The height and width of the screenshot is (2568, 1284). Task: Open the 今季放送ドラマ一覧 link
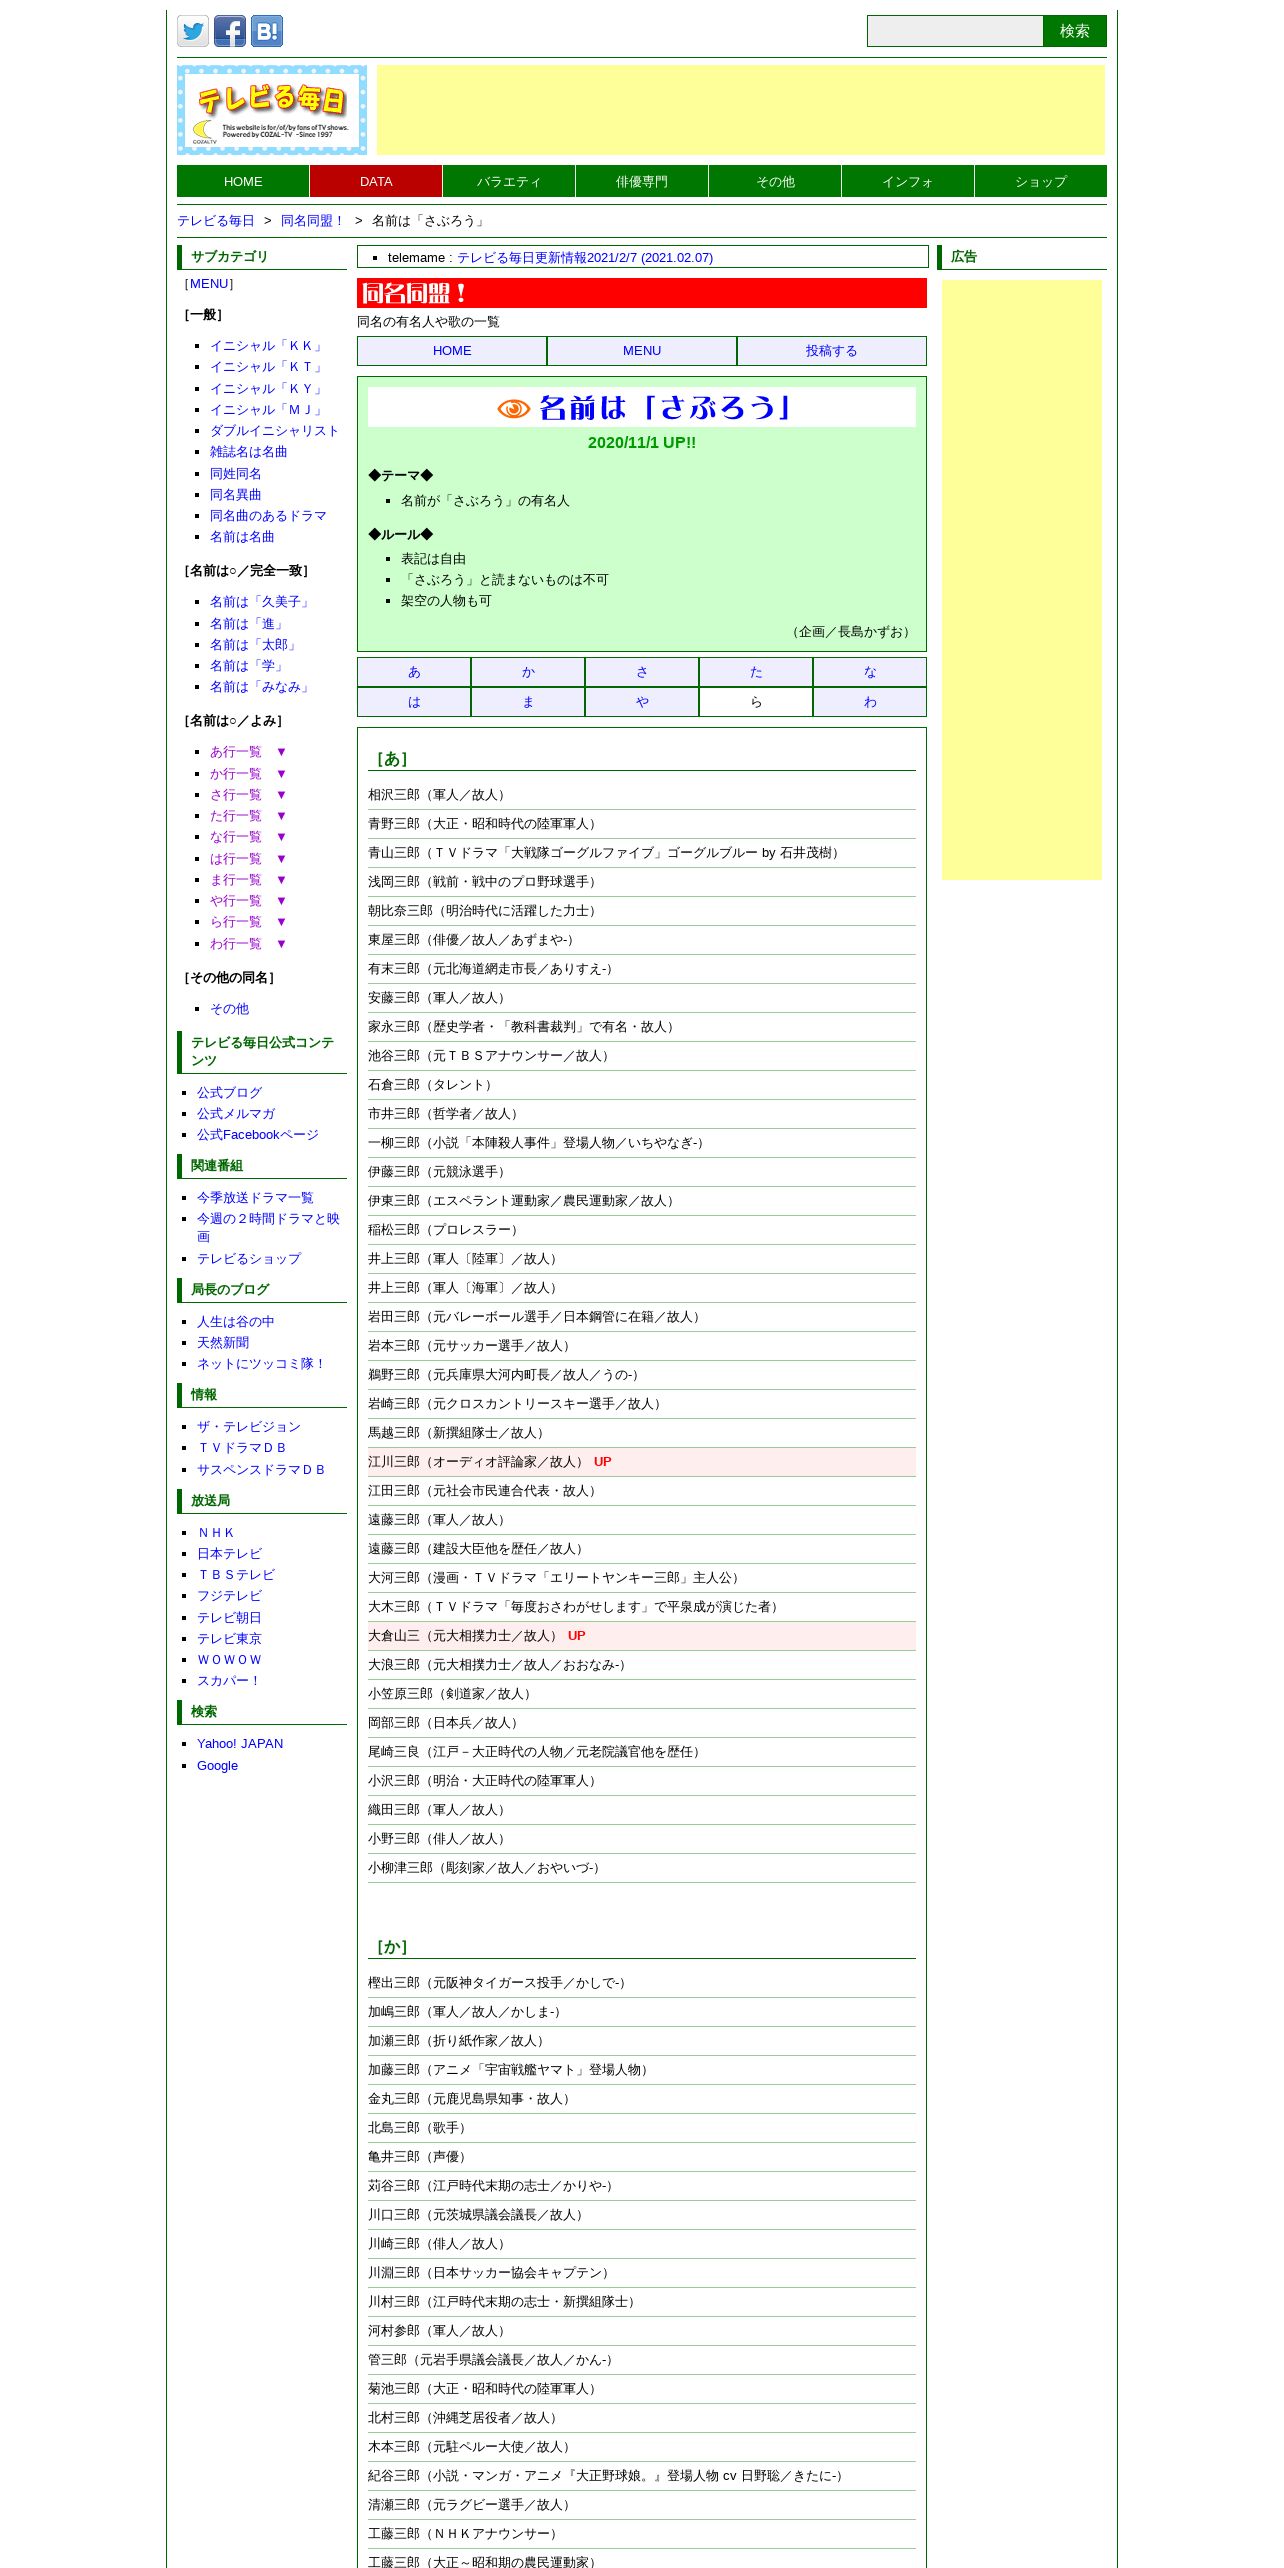pyautogui.click(x=255, y=1198)
